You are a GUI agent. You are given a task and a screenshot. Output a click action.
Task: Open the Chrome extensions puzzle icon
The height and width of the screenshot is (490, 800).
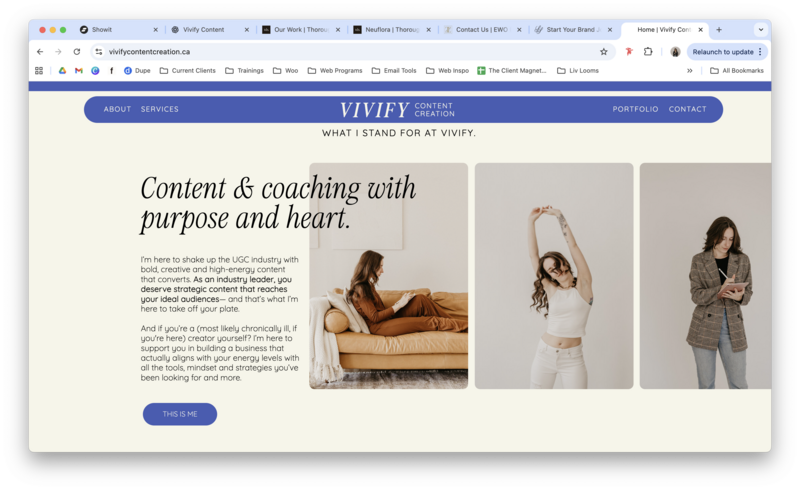tap(648, 52)
